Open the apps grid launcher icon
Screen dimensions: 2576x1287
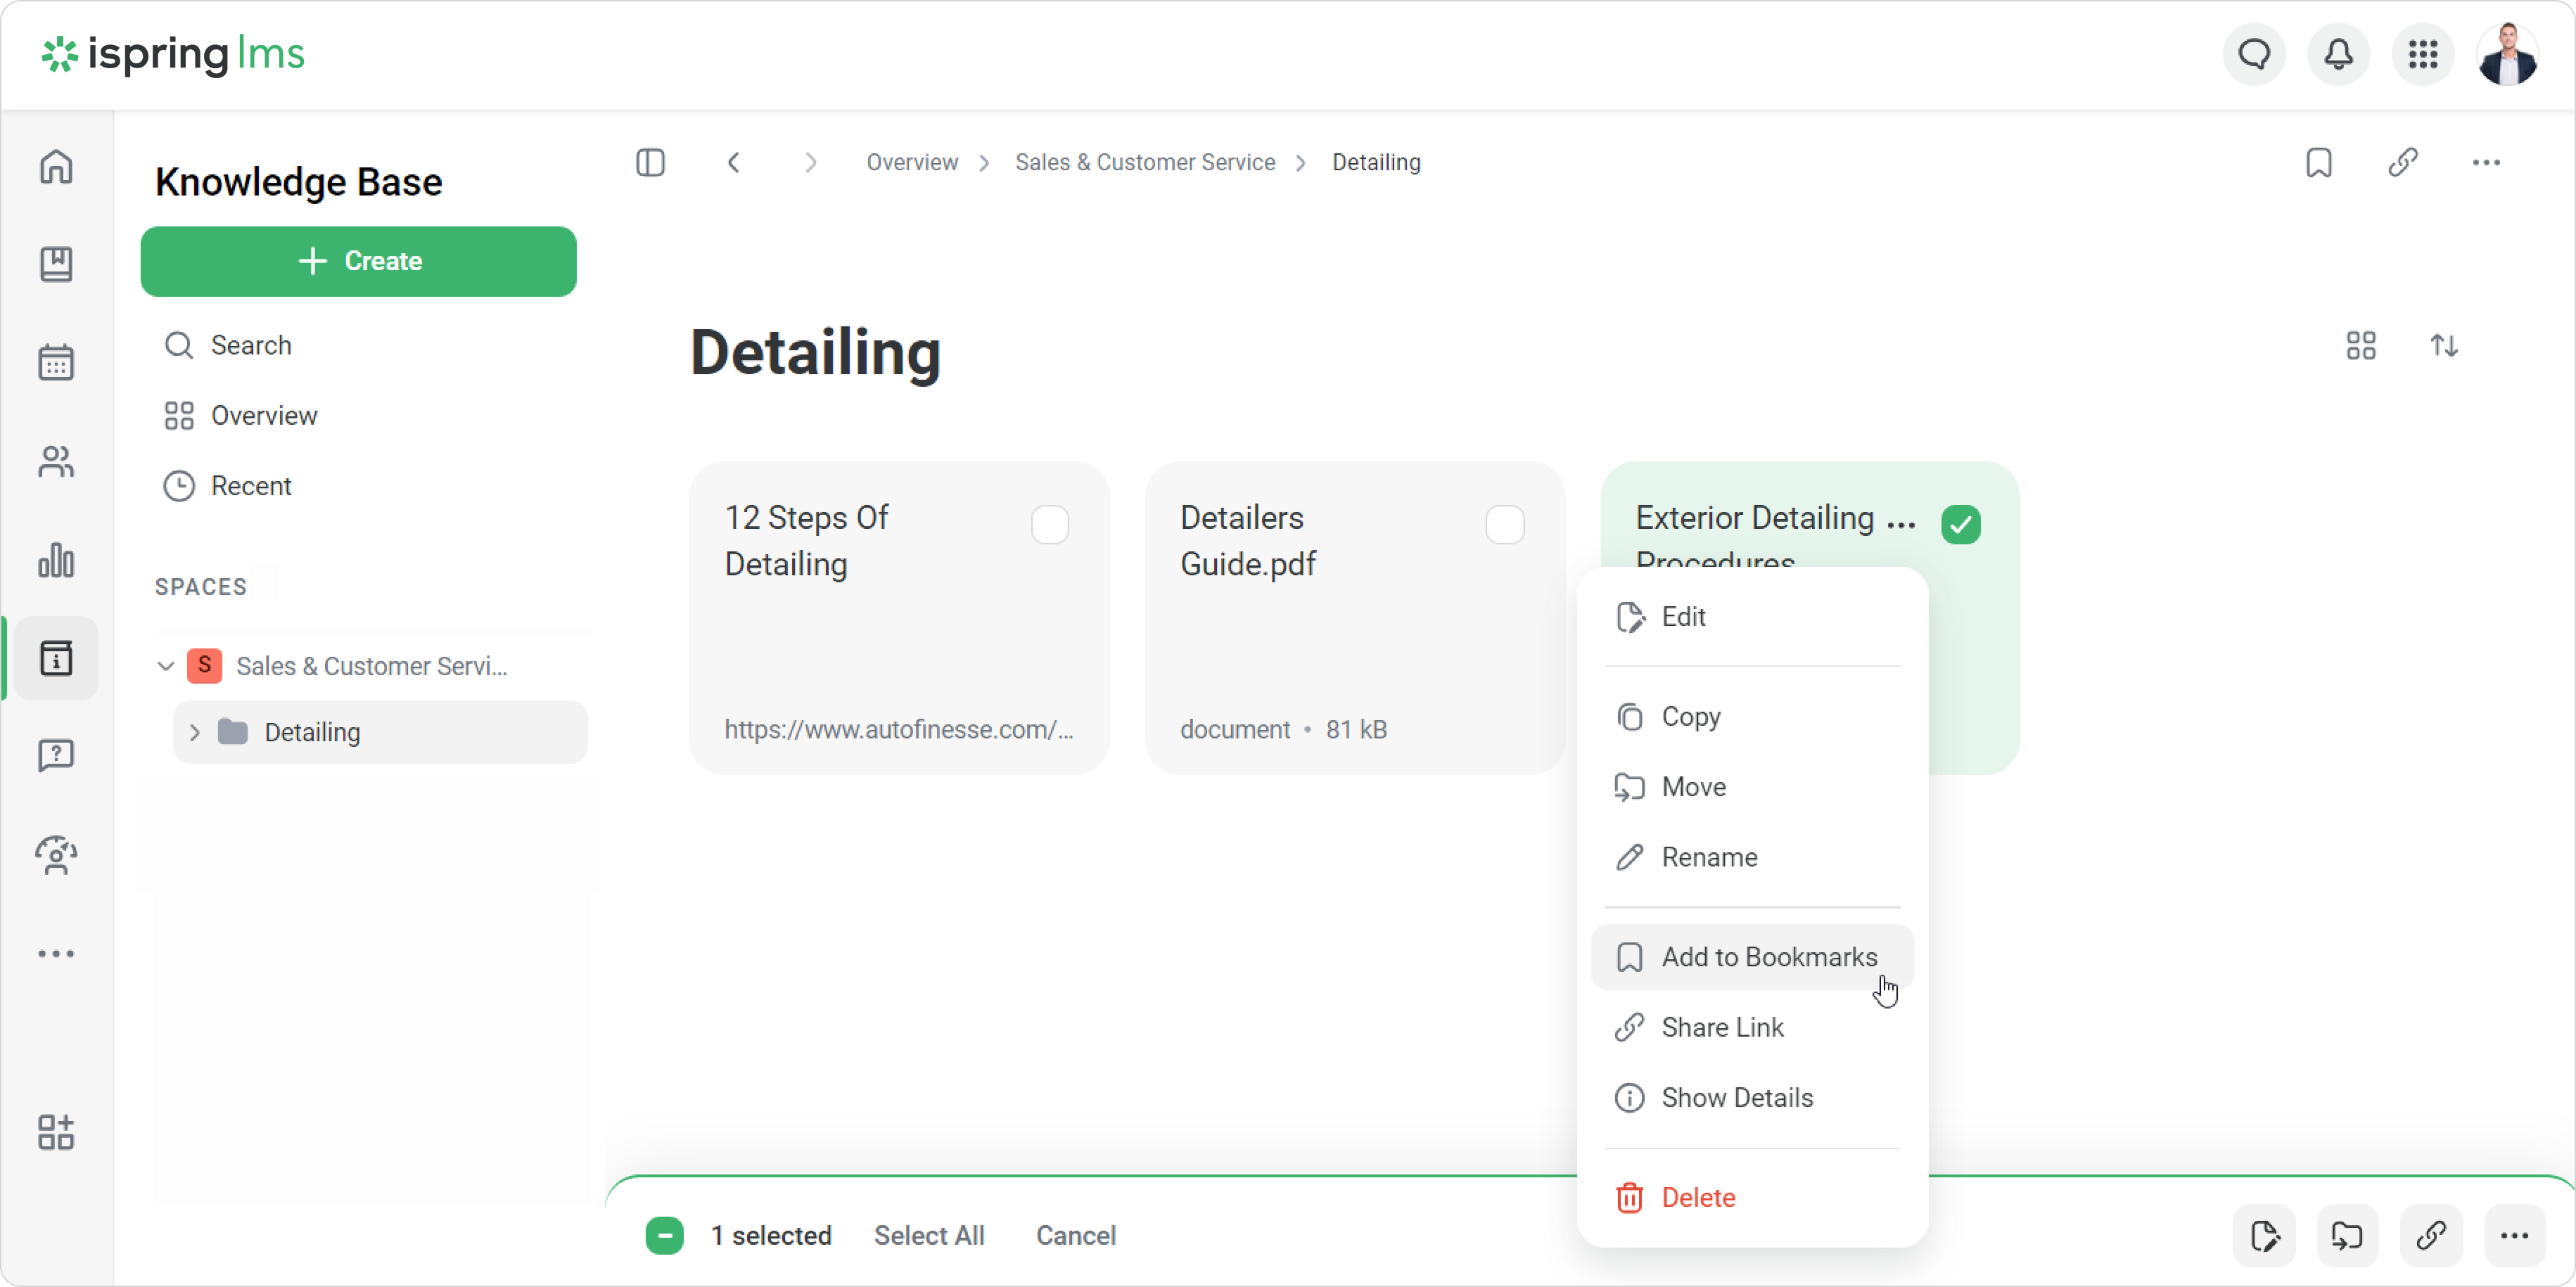pos(2421,54)
